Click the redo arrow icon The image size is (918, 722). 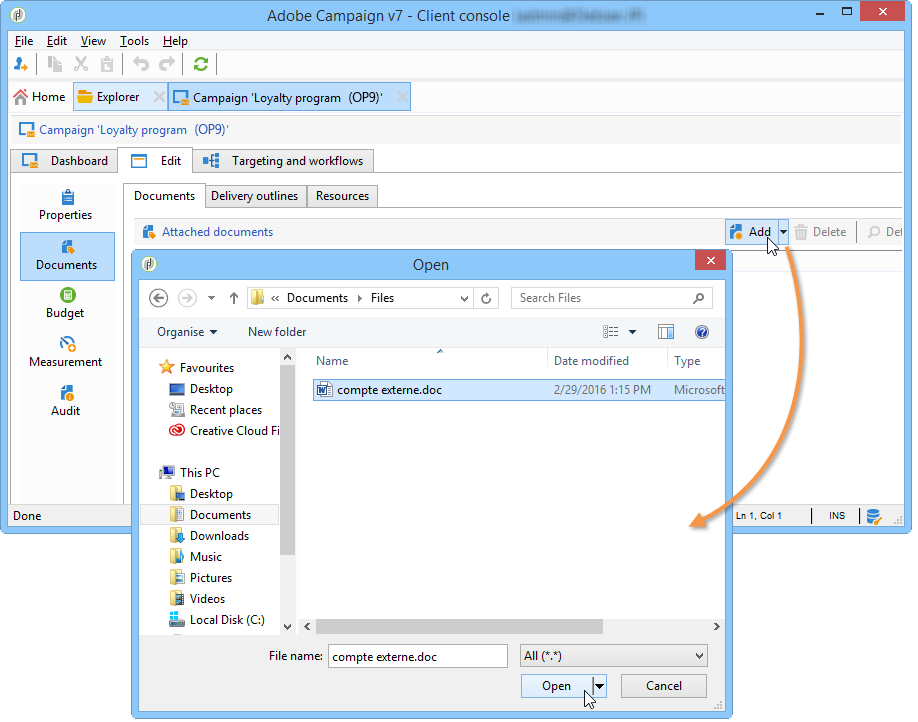coord(167,64)
